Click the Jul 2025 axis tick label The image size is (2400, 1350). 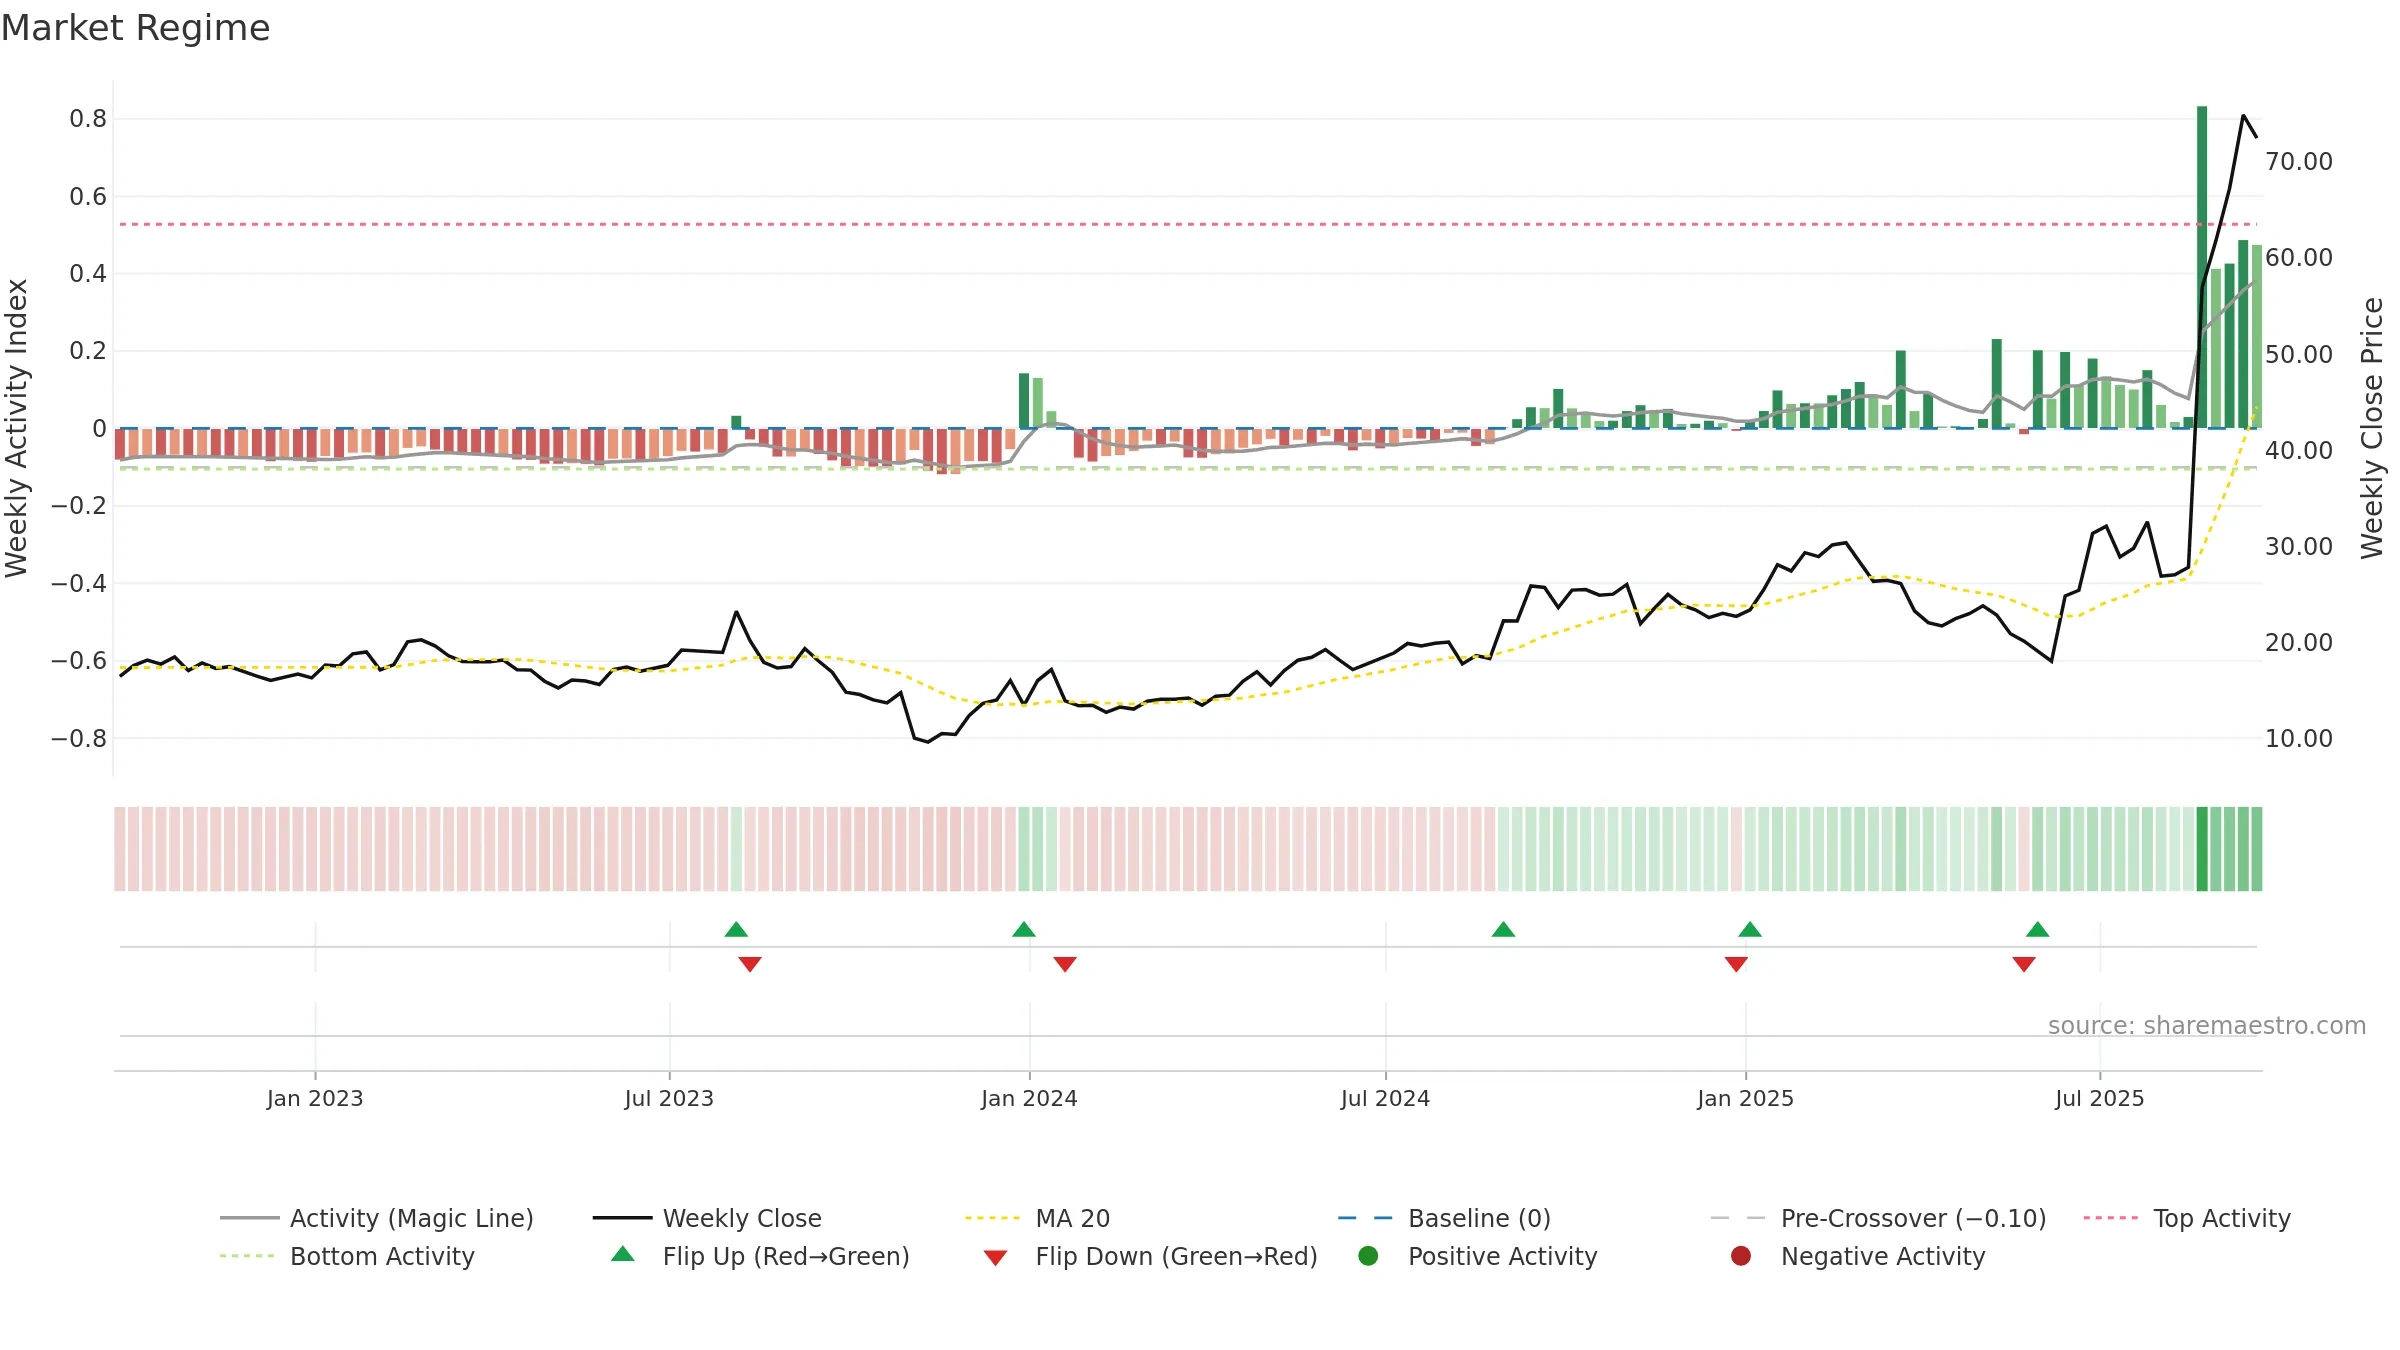(x=2100, y=1098)
